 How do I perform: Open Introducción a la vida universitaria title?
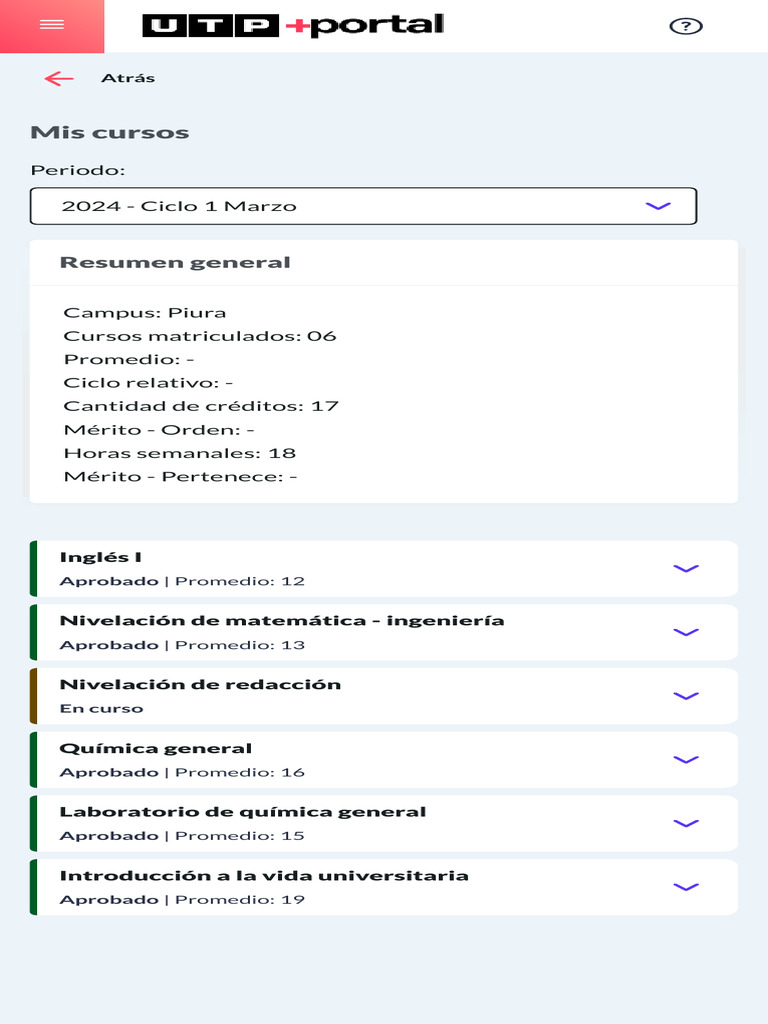(264, 876)
